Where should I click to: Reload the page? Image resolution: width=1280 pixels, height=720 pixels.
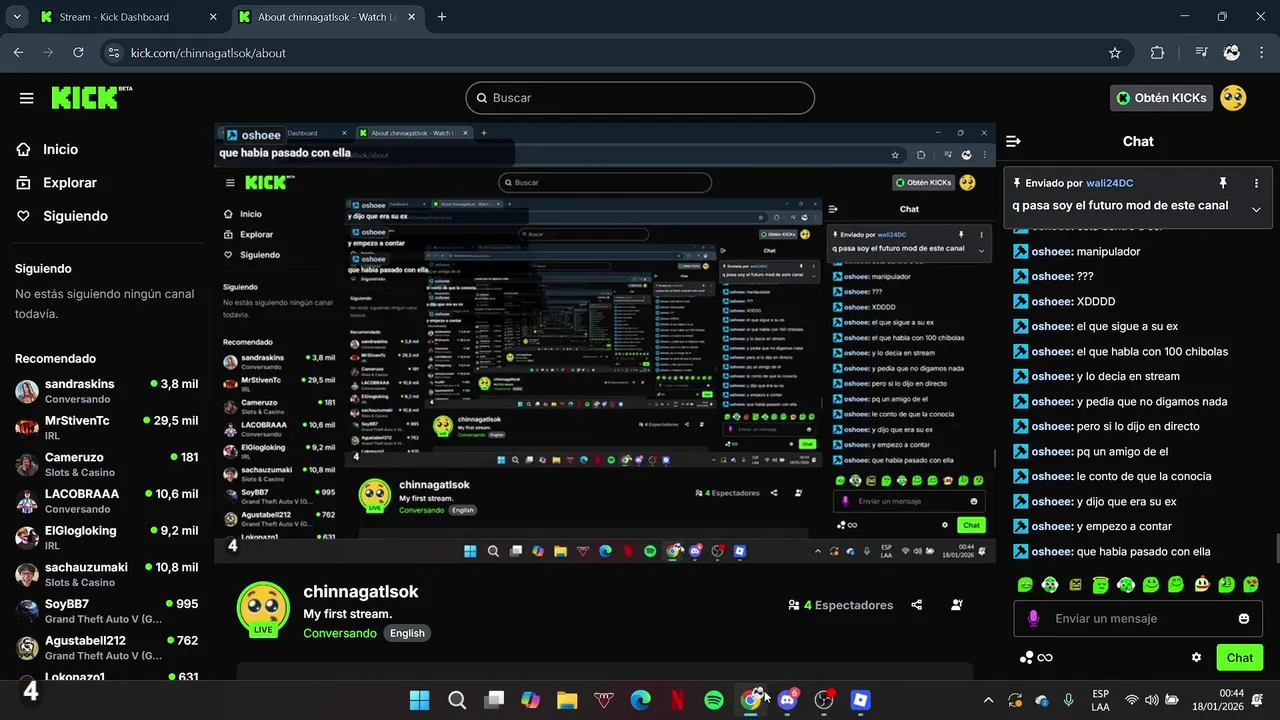tap(78, 52)
